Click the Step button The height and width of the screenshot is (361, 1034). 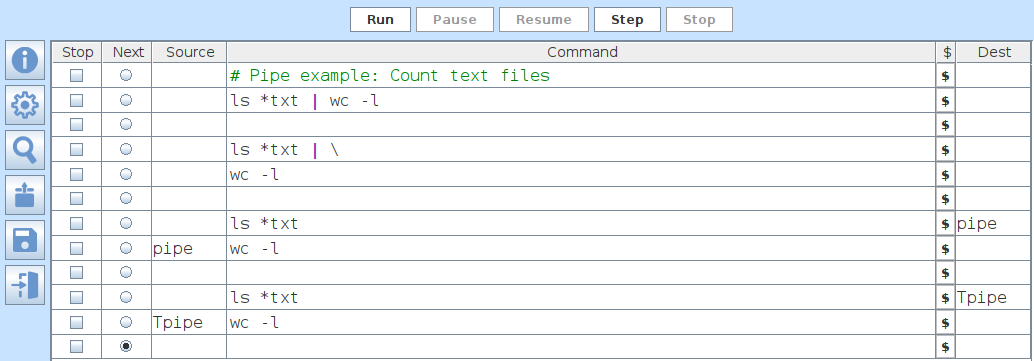click(x=627, y=20)
